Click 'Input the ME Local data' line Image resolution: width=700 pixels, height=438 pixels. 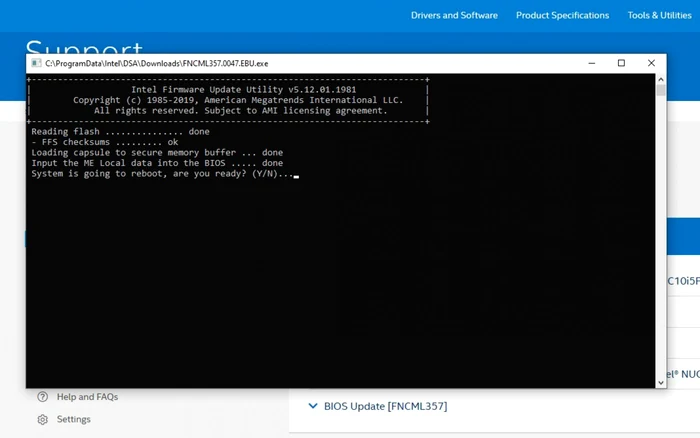click(157, 163)
